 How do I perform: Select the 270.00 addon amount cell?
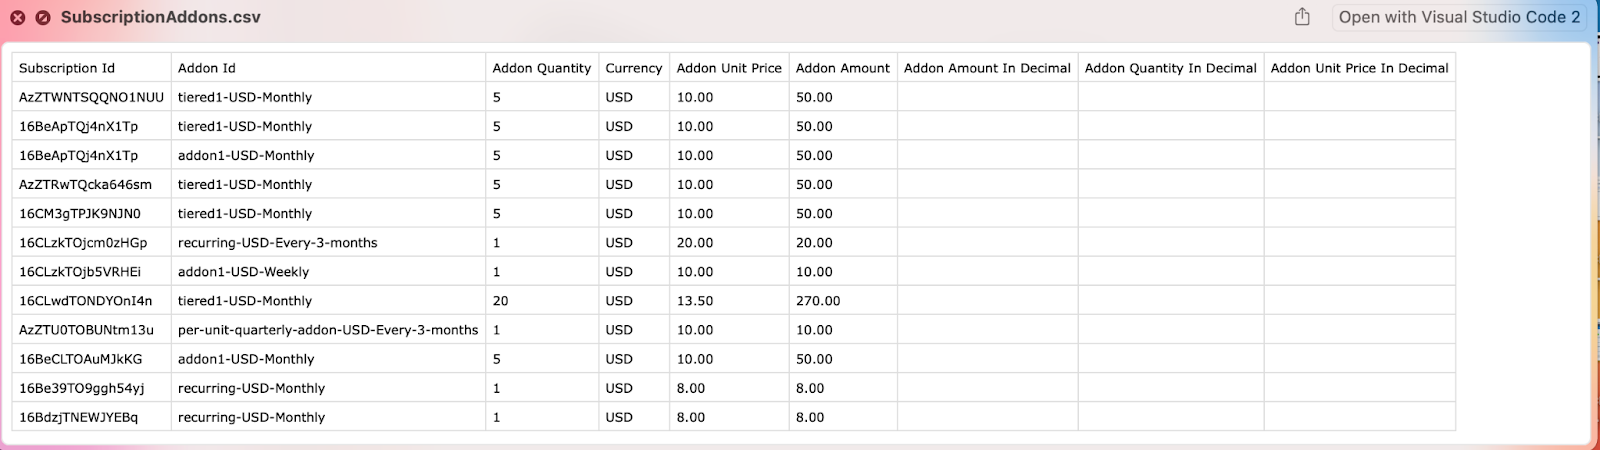pyautogui.click(x=818, y=301)
